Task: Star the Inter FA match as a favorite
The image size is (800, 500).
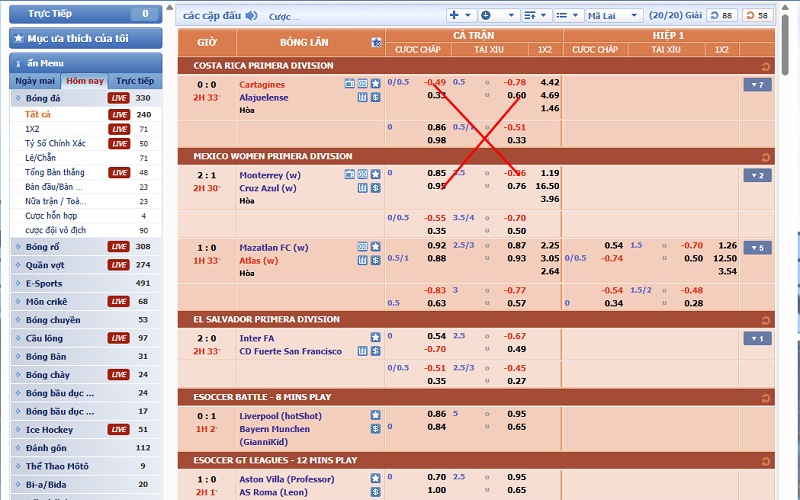Action: [376, 337]
